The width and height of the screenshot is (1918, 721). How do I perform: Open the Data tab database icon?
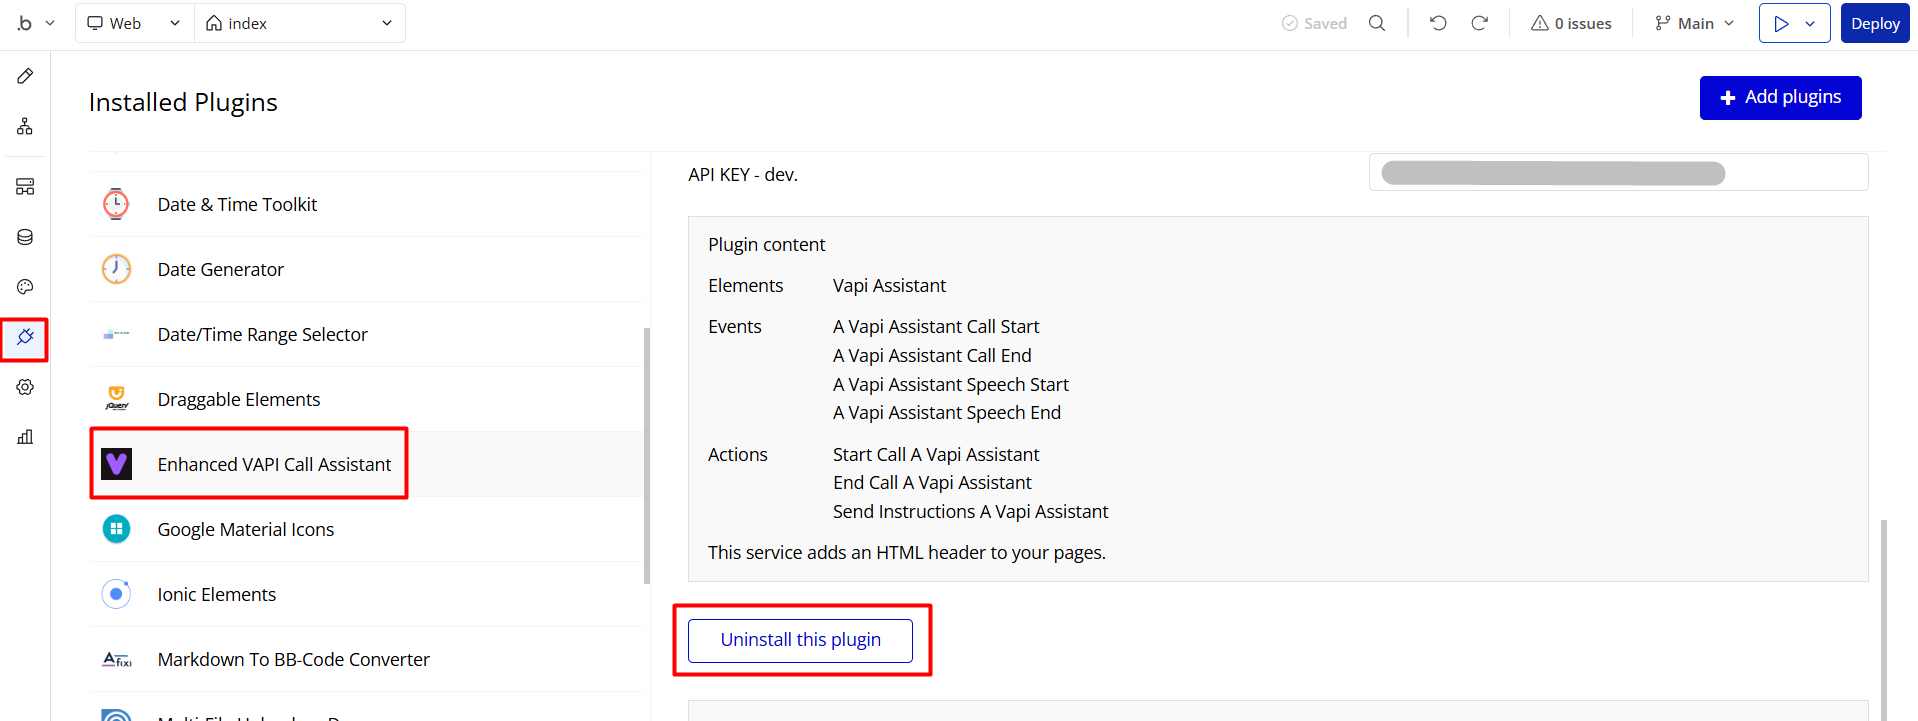pos(25,237)
